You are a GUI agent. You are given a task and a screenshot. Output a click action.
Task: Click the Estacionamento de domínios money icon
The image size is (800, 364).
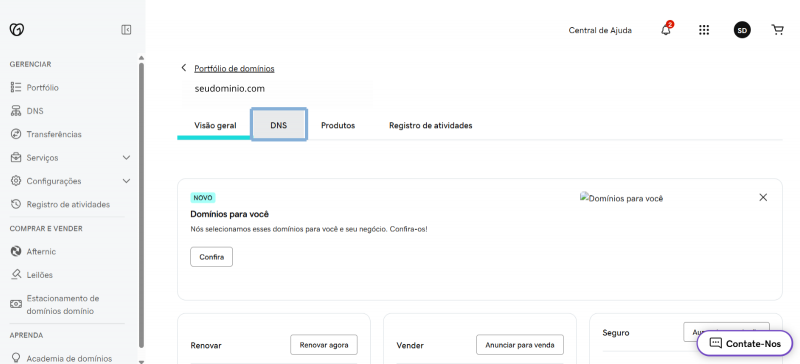pyautogui.click(x=16, y=304)
